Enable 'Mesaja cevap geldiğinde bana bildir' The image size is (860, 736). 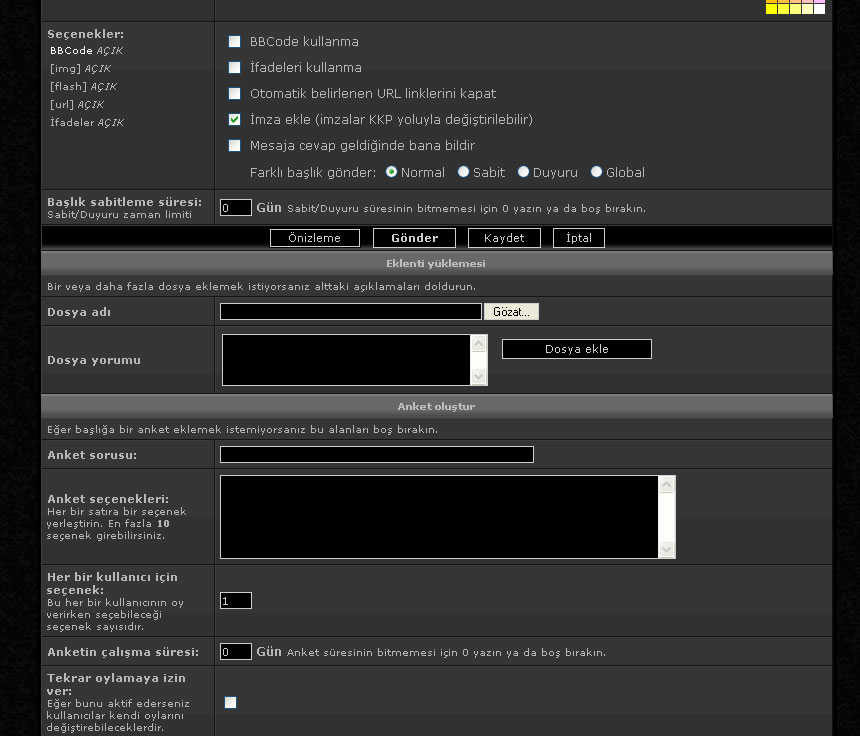tap(234, 145)
